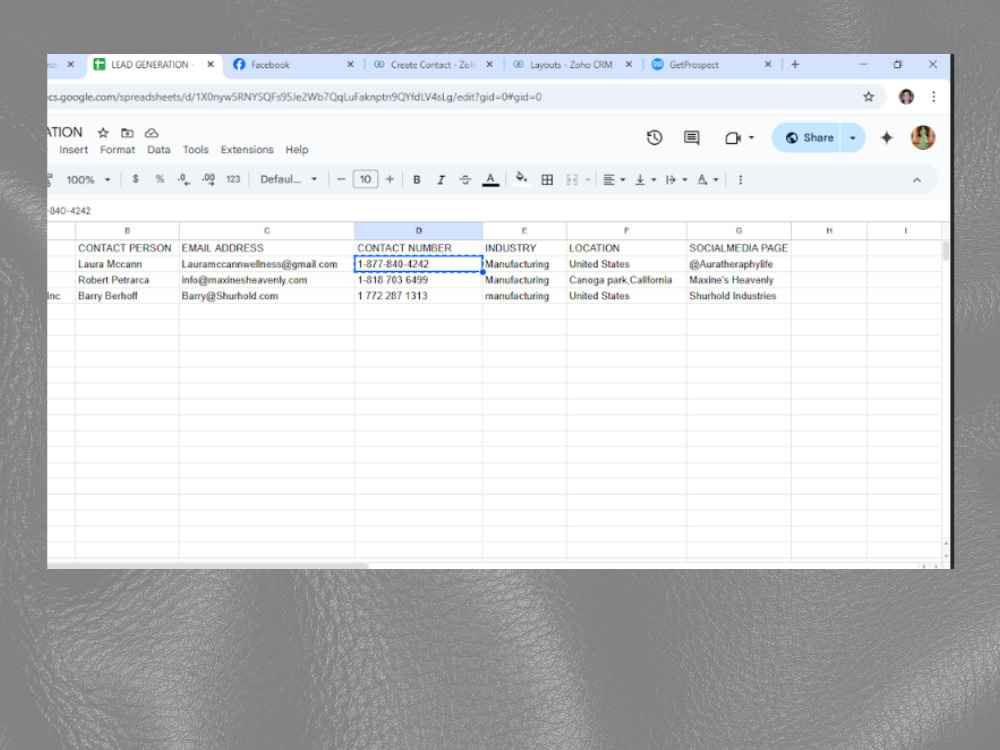Screen dimensions: 1000x750
Task: Open the Data menu
Action: (x=159, y=149)
